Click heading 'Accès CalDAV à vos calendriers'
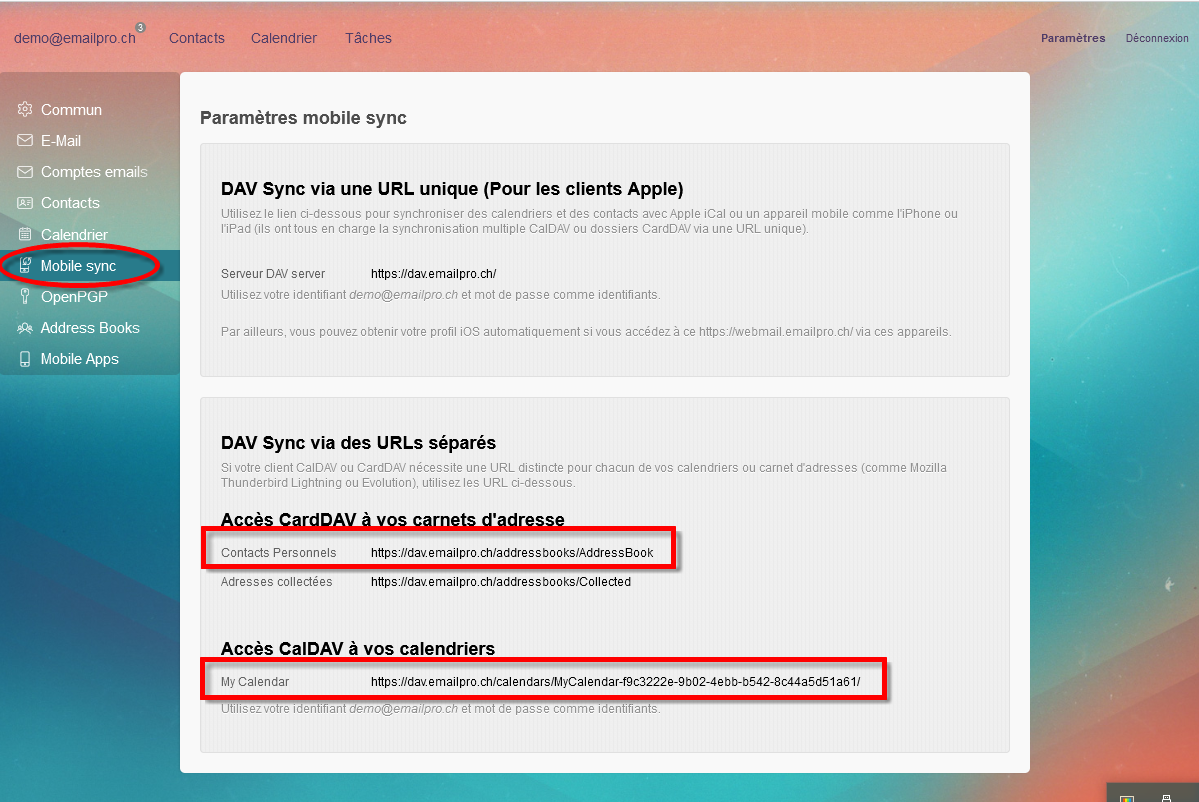 click(358, 649)
